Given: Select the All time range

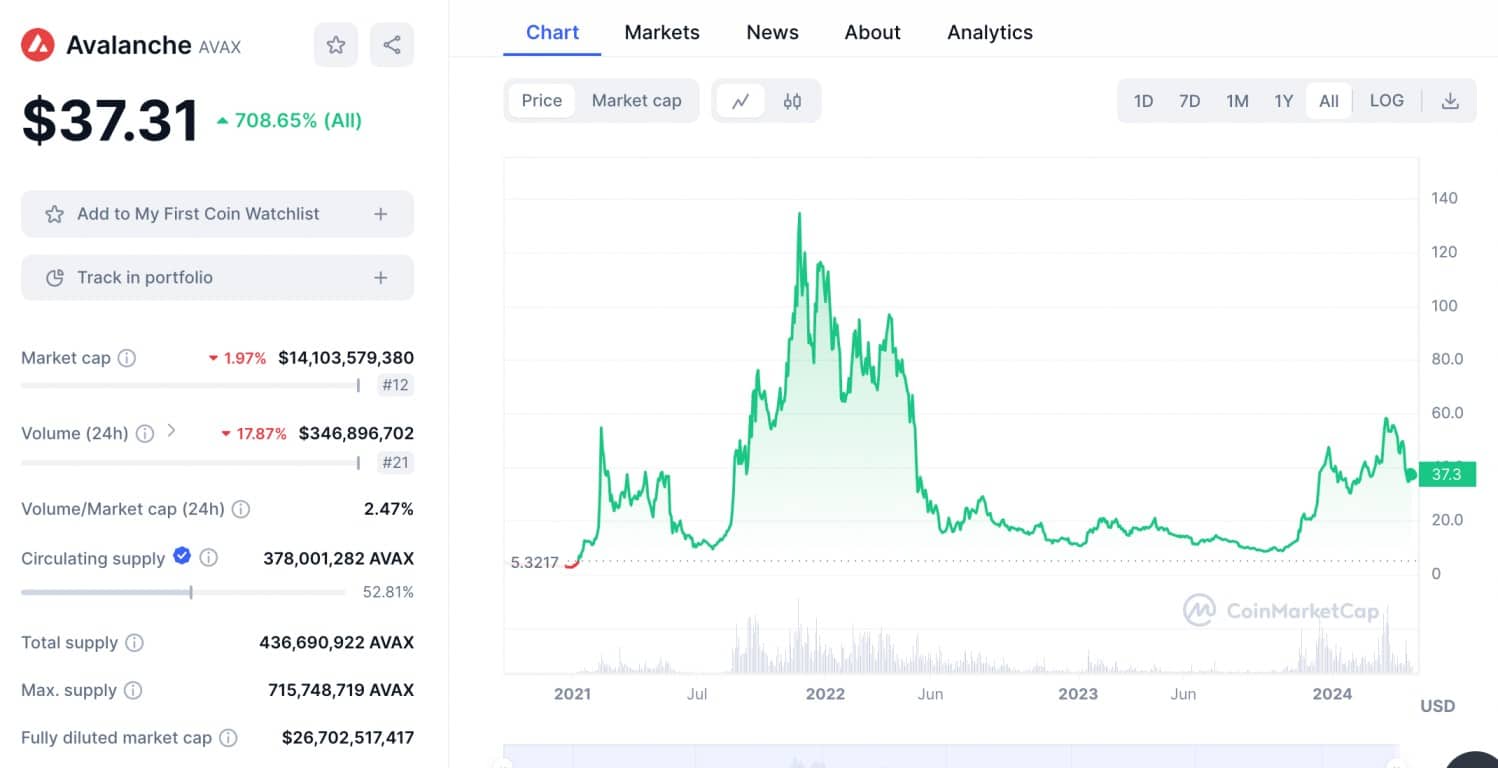Looking at the screenshot, I should [1329, 101].
